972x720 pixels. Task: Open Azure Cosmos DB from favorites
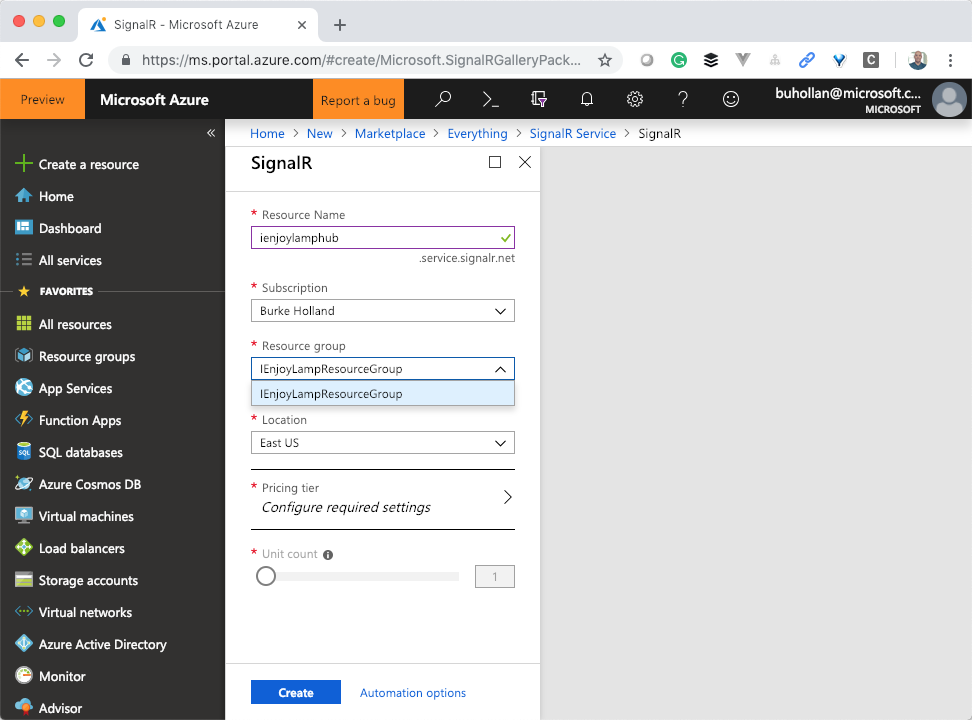89,485
